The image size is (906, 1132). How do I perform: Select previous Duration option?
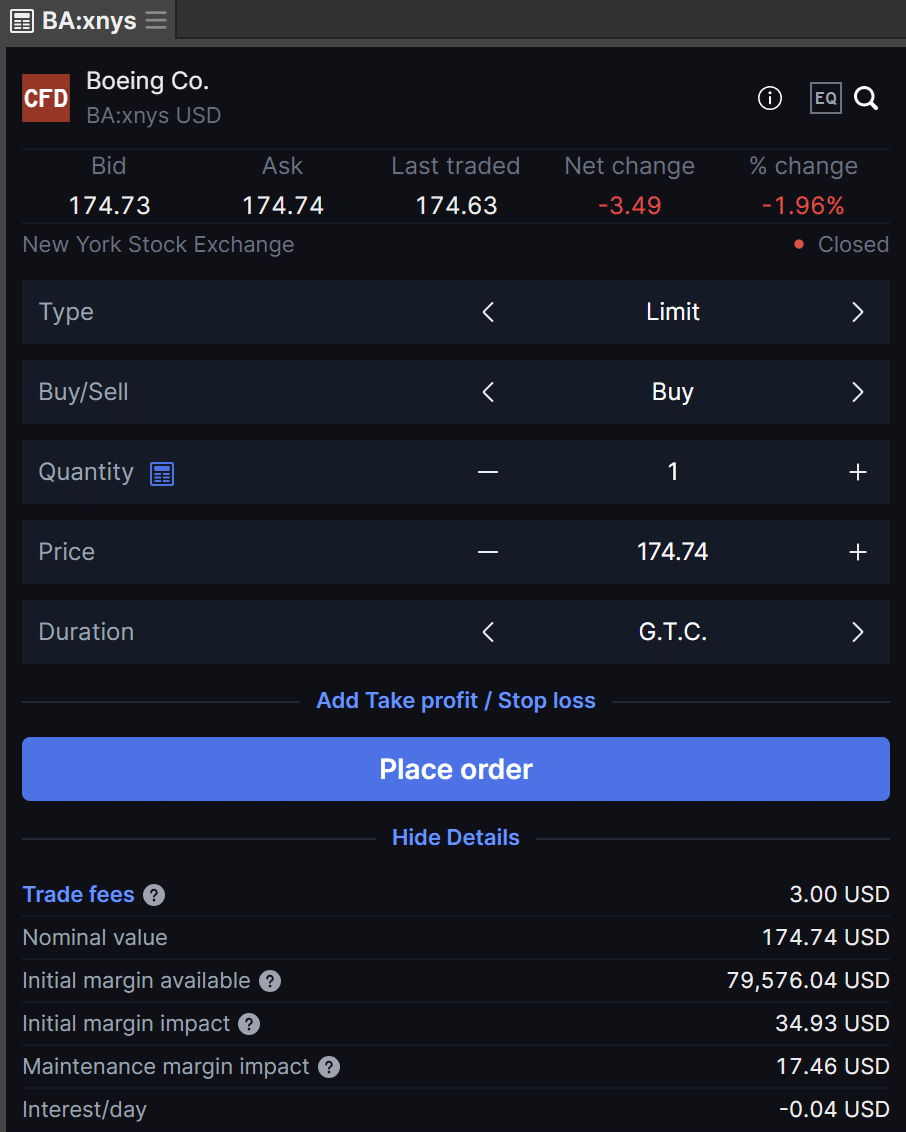click(488, 632)
